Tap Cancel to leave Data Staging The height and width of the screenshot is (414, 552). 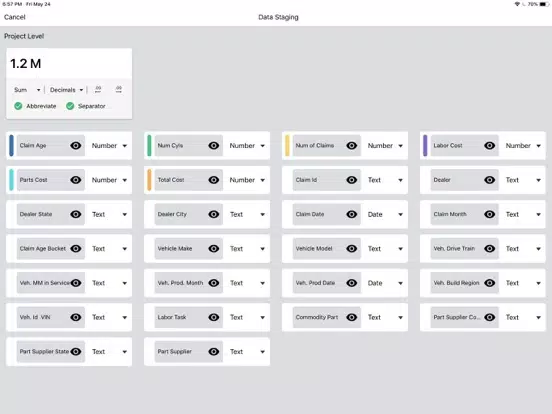(14, 17)
